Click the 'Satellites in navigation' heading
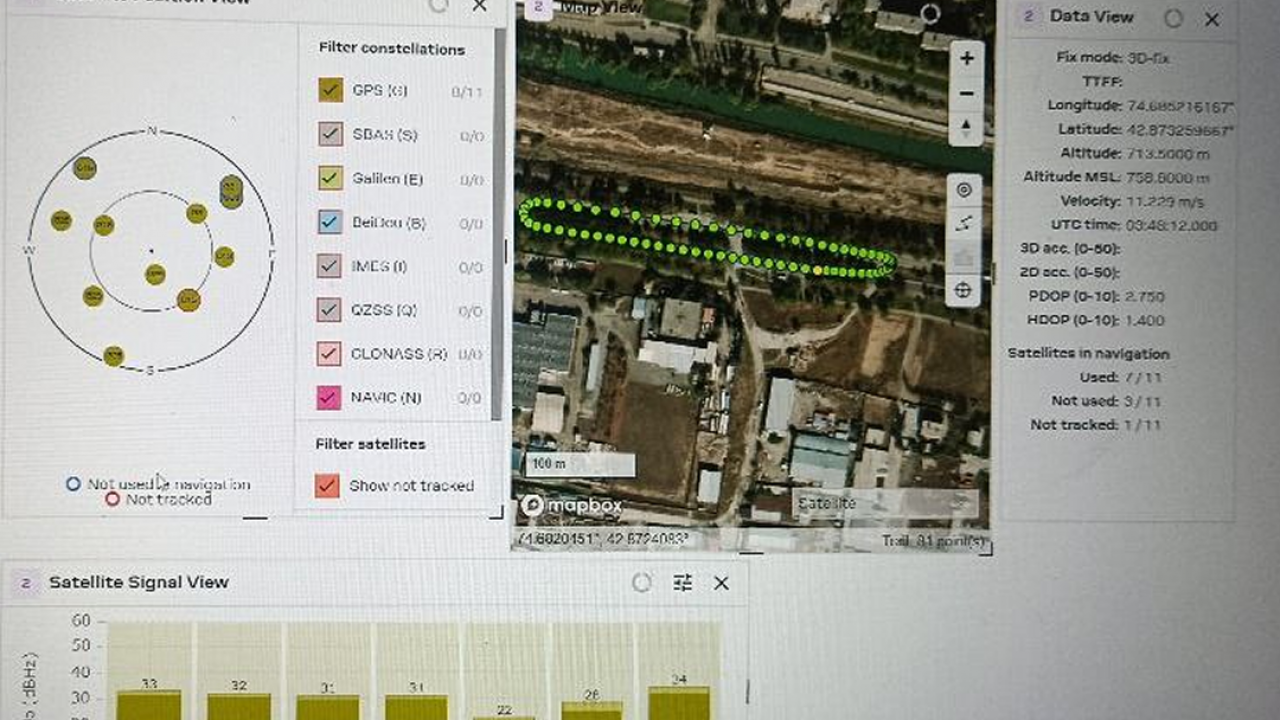 tap(1088, 354)
